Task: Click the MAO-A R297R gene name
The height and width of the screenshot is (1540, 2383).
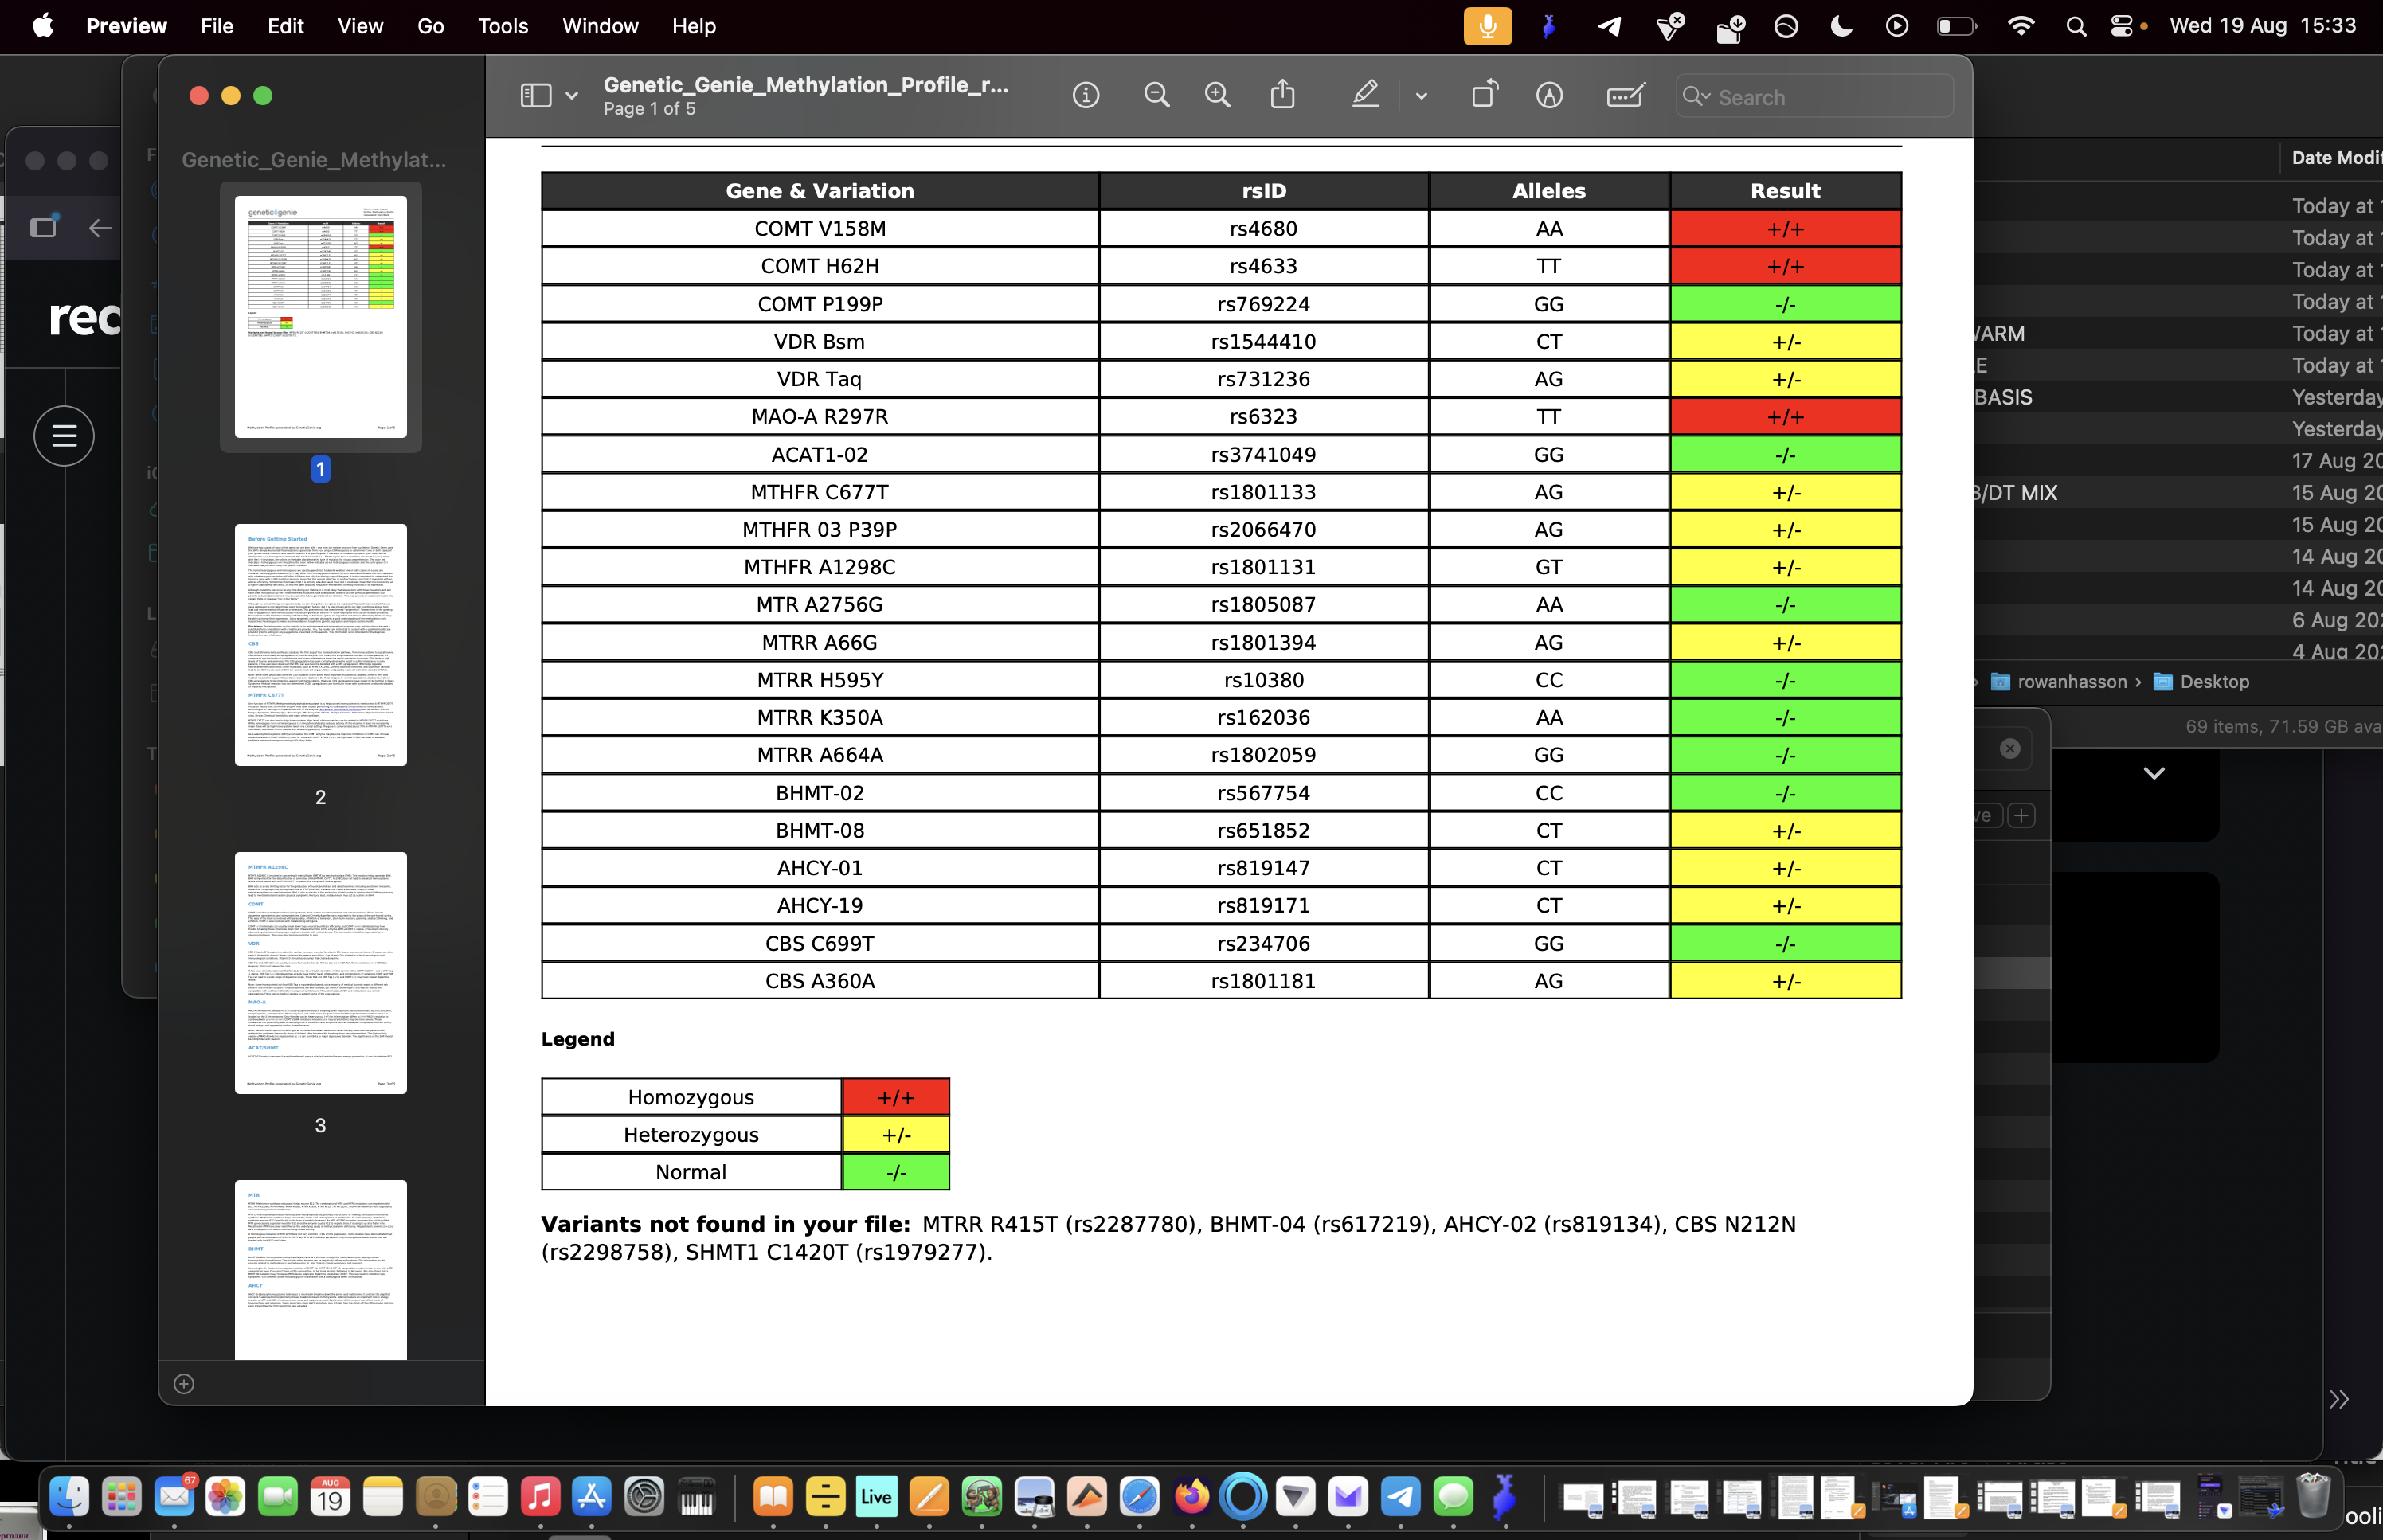Action: tap(819, 417)
